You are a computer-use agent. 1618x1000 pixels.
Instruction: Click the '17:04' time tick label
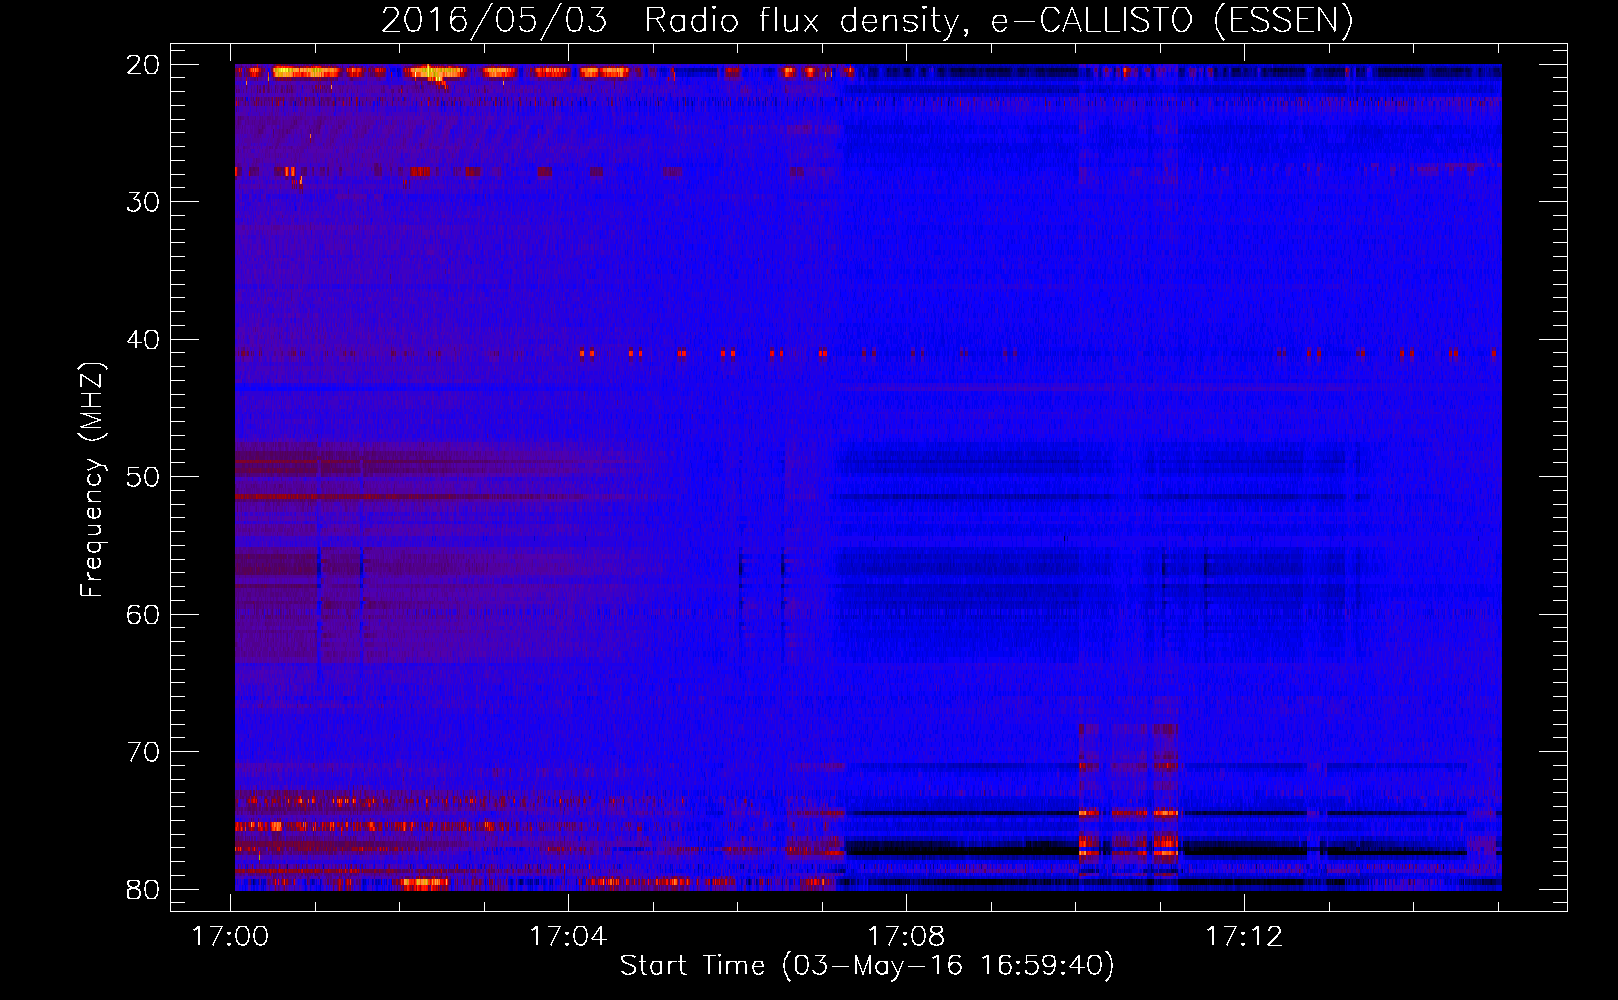click(x=568, y=937)
